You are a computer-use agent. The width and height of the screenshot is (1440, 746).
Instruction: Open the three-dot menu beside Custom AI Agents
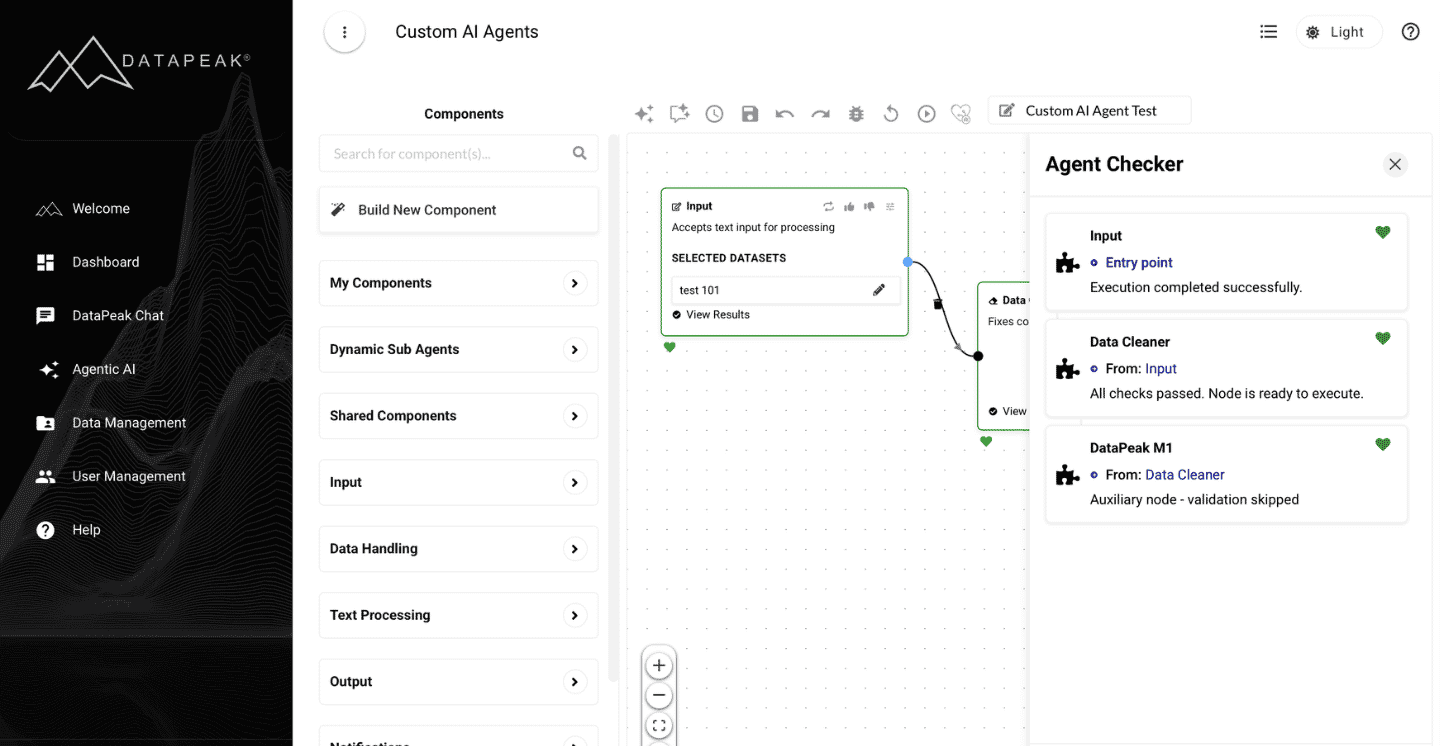point(345,32)
